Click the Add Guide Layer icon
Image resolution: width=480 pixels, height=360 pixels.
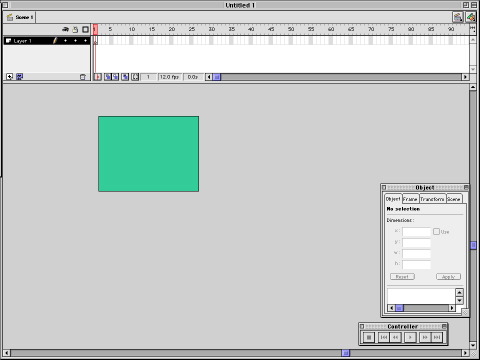20,77
